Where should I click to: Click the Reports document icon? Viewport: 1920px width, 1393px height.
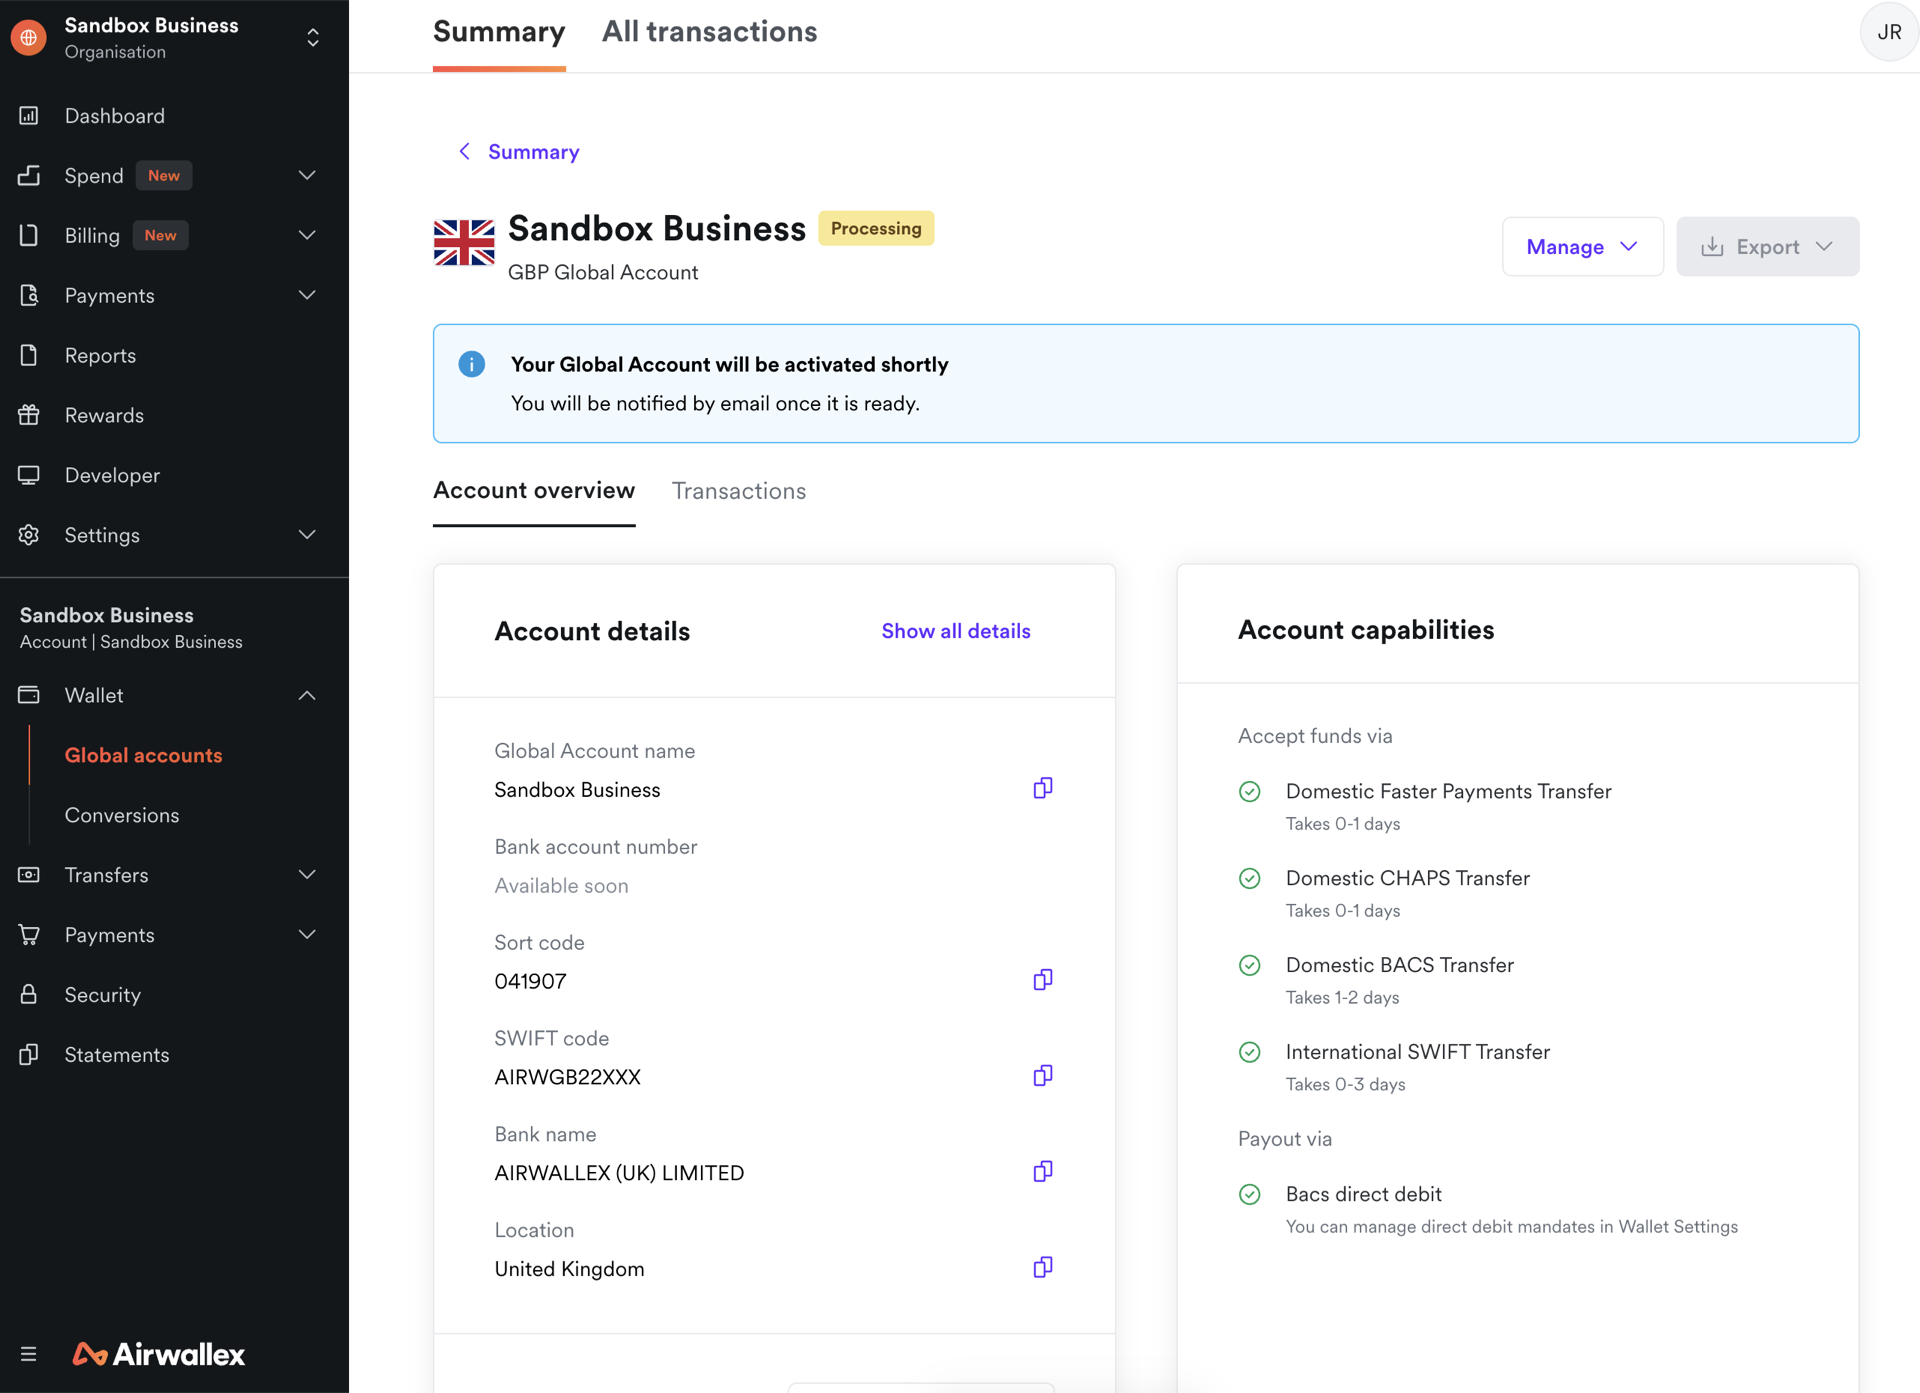click(x=29, y=355)
